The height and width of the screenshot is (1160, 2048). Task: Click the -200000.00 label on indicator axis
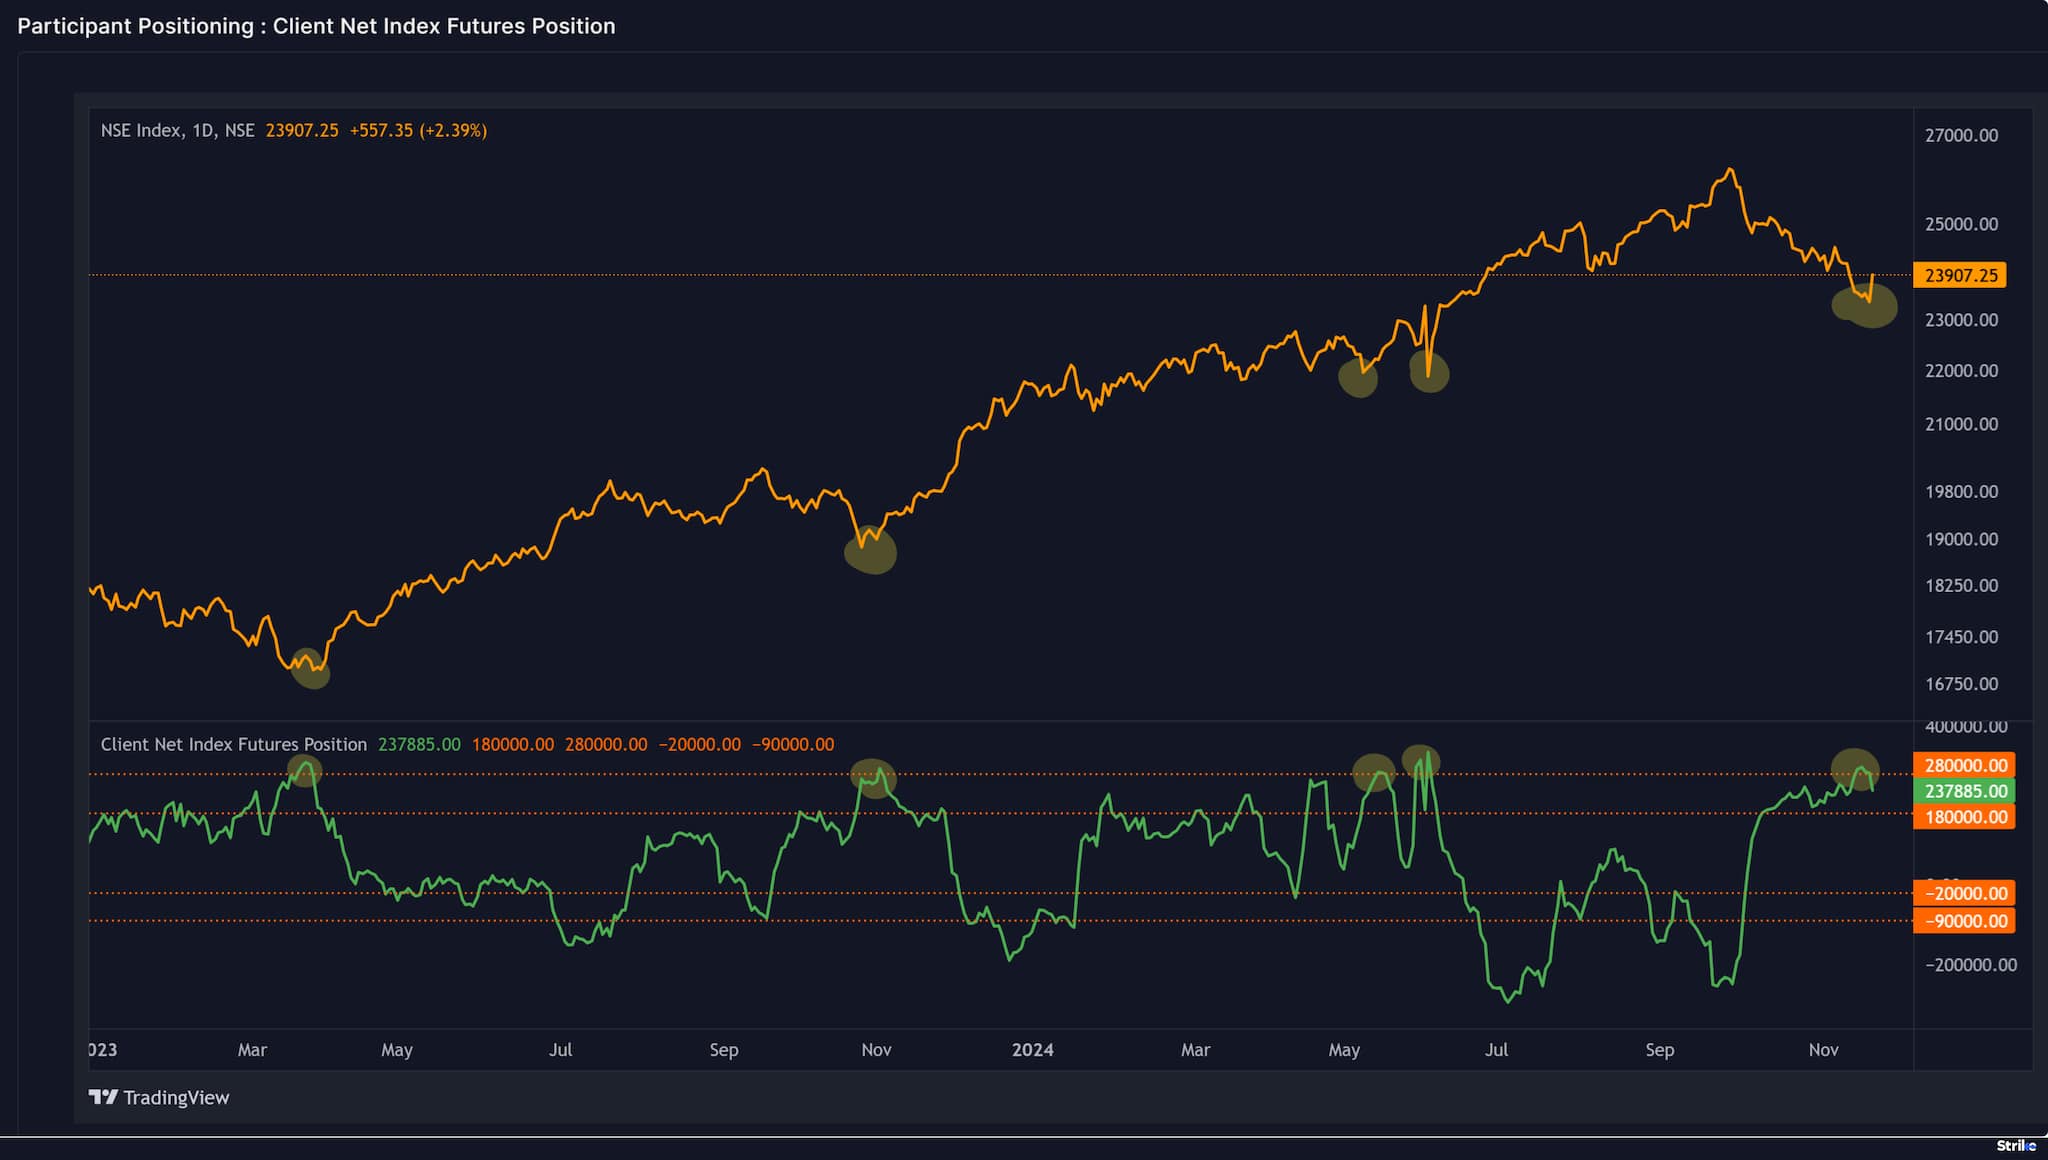point(1971,965)
